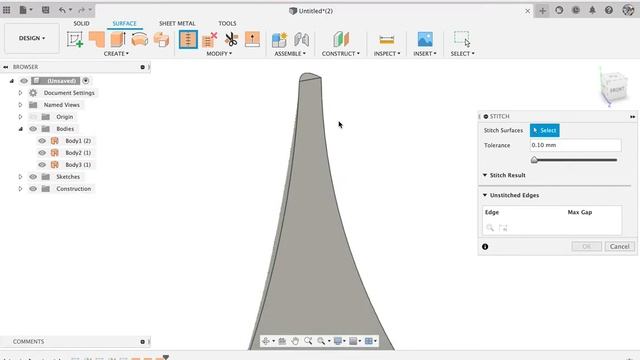Screen dimensions: 640x360
Task: Click OK in the Stitch dialog
Action: (587, 247)
